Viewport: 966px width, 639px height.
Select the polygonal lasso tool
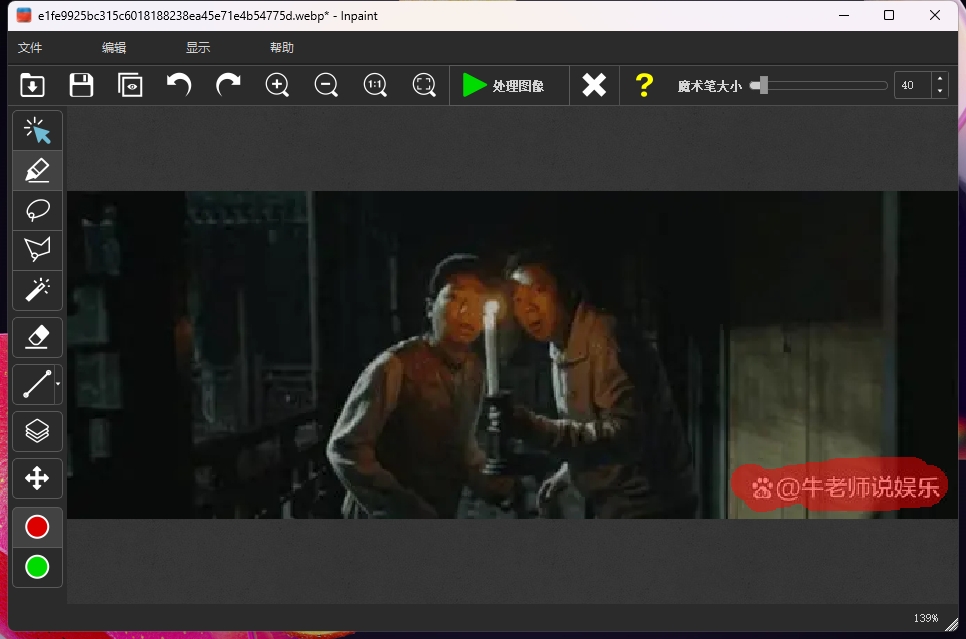(x=37, y=250)
